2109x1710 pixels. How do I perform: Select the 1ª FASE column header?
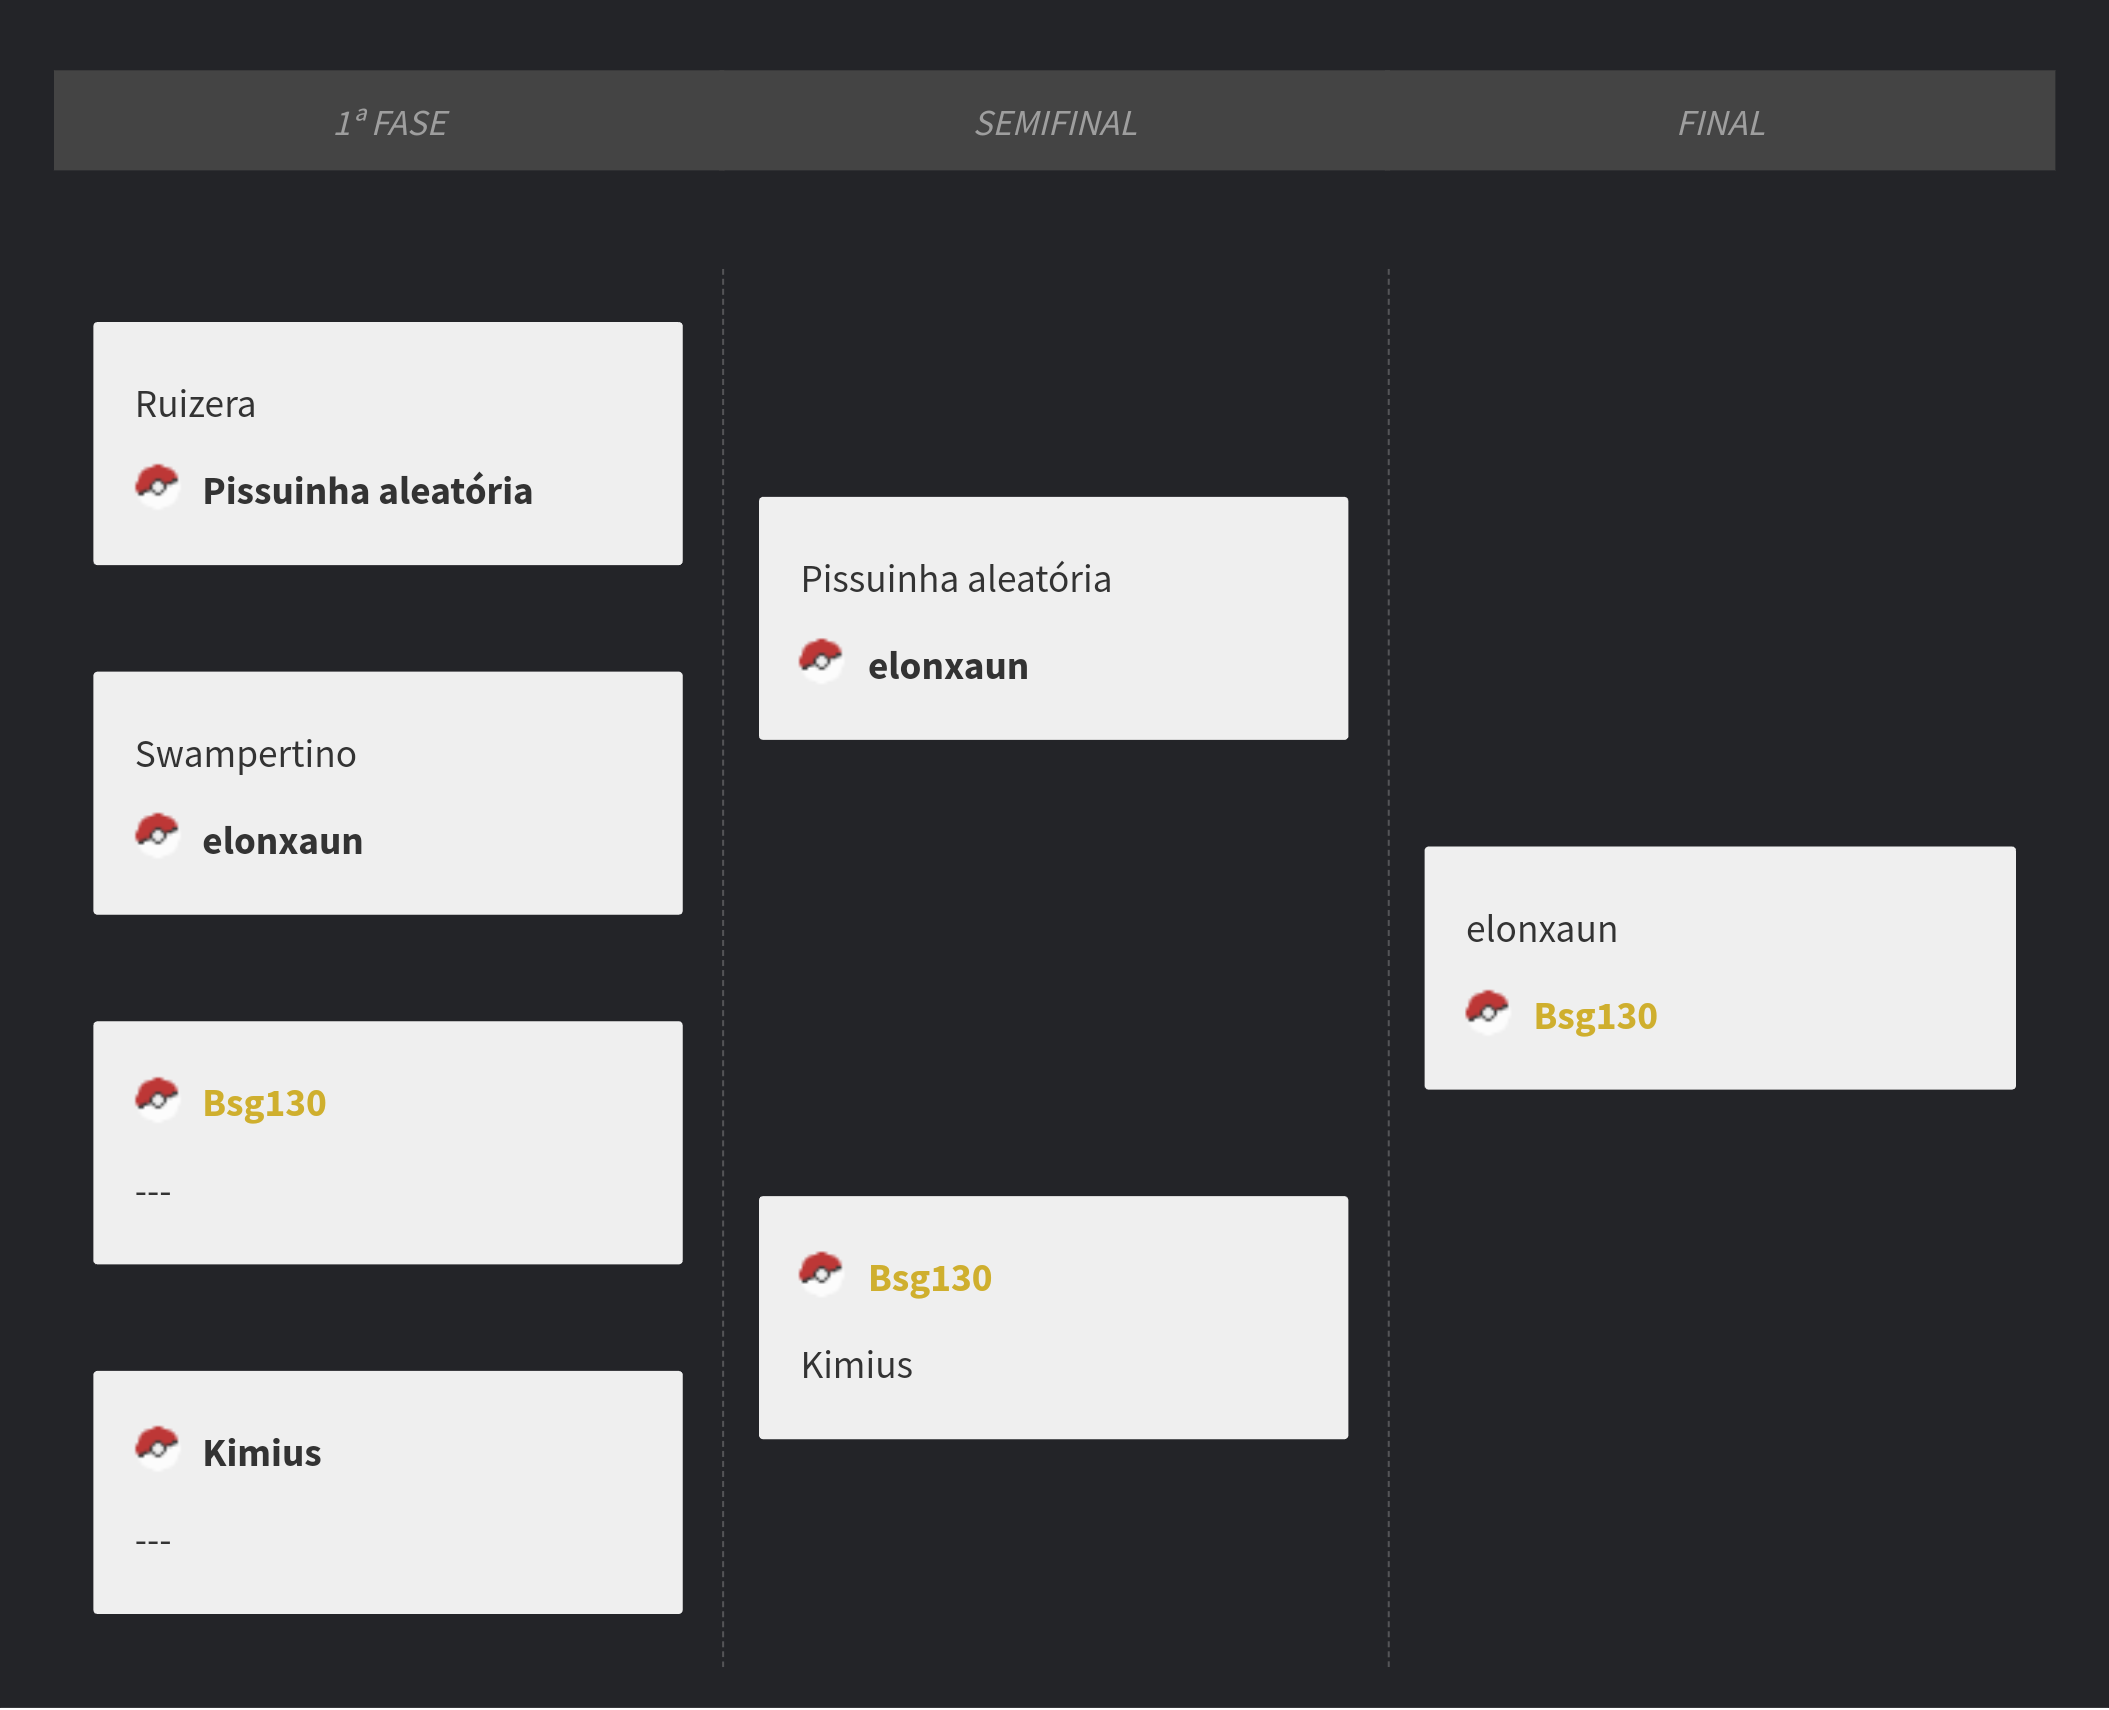(x=391, y=122)
